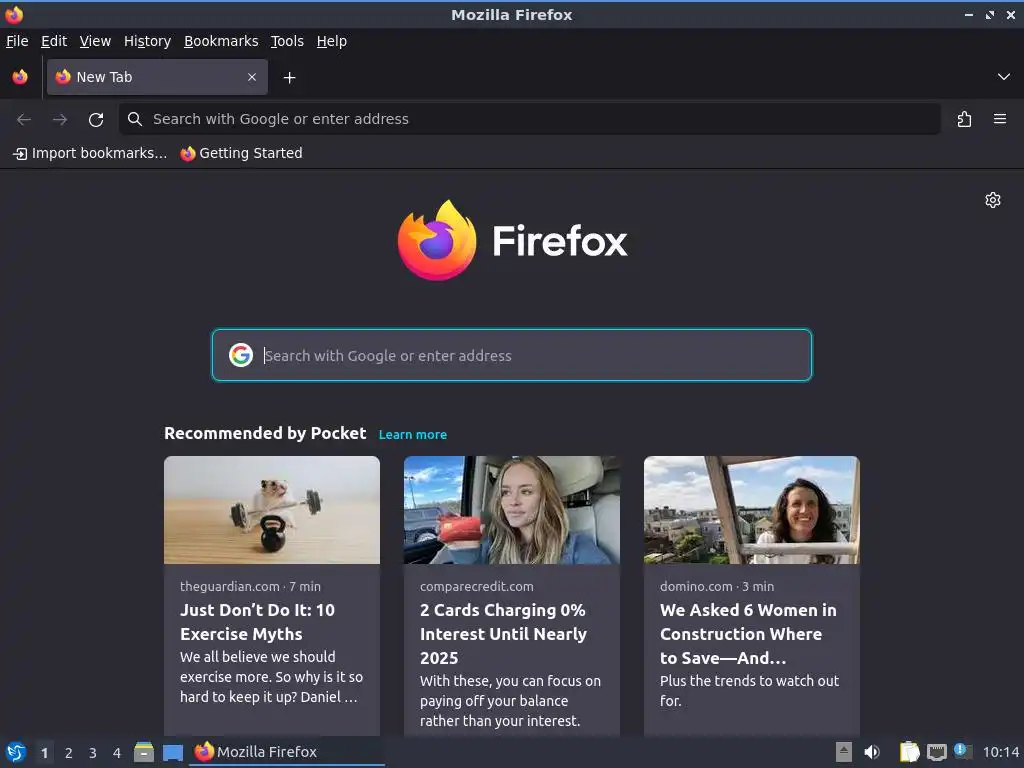This screenshot has width=1024, height=768.
Task: Open the Edit menu
Action: 54,41
